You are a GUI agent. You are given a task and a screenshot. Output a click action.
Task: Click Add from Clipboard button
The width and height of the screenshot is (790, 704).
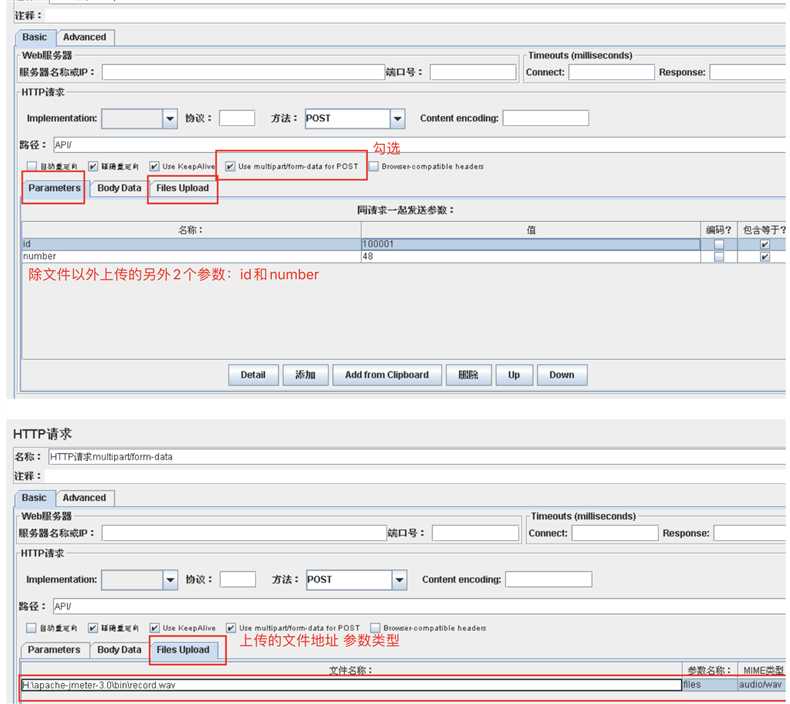pos(387,375)
